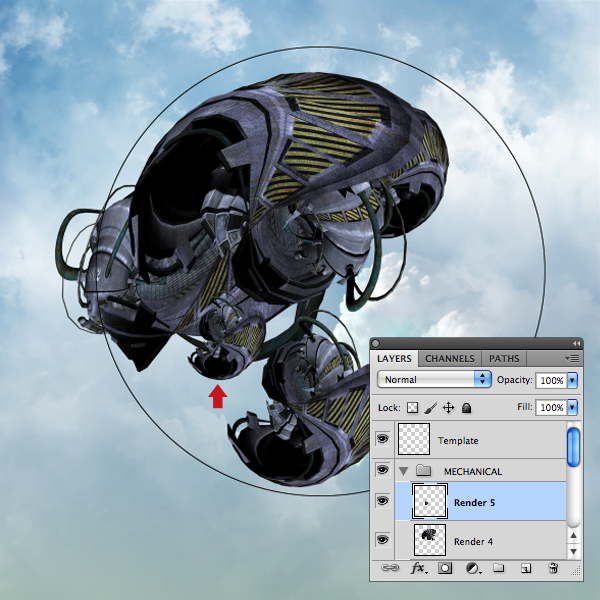Switch to the Channels tab
This screenshot has height=600, width=600.
pyautogui.click(x=449, y=359)
